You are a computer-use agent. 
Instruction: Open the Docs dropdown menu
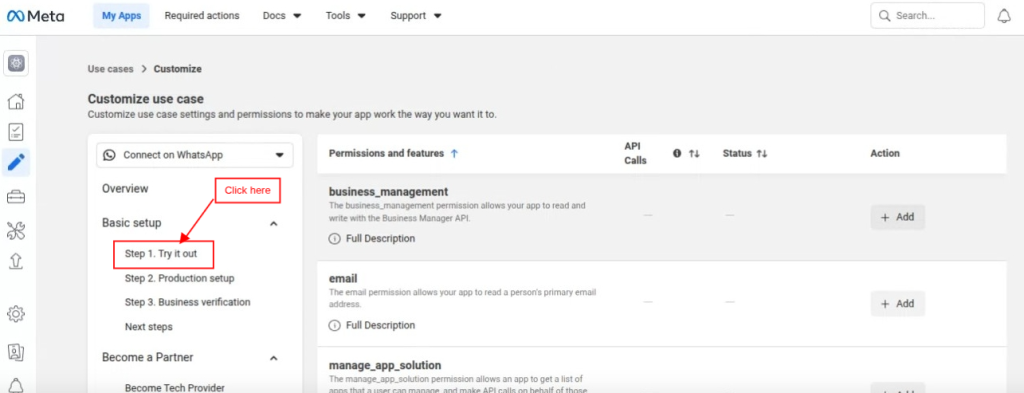pos(282,16)
